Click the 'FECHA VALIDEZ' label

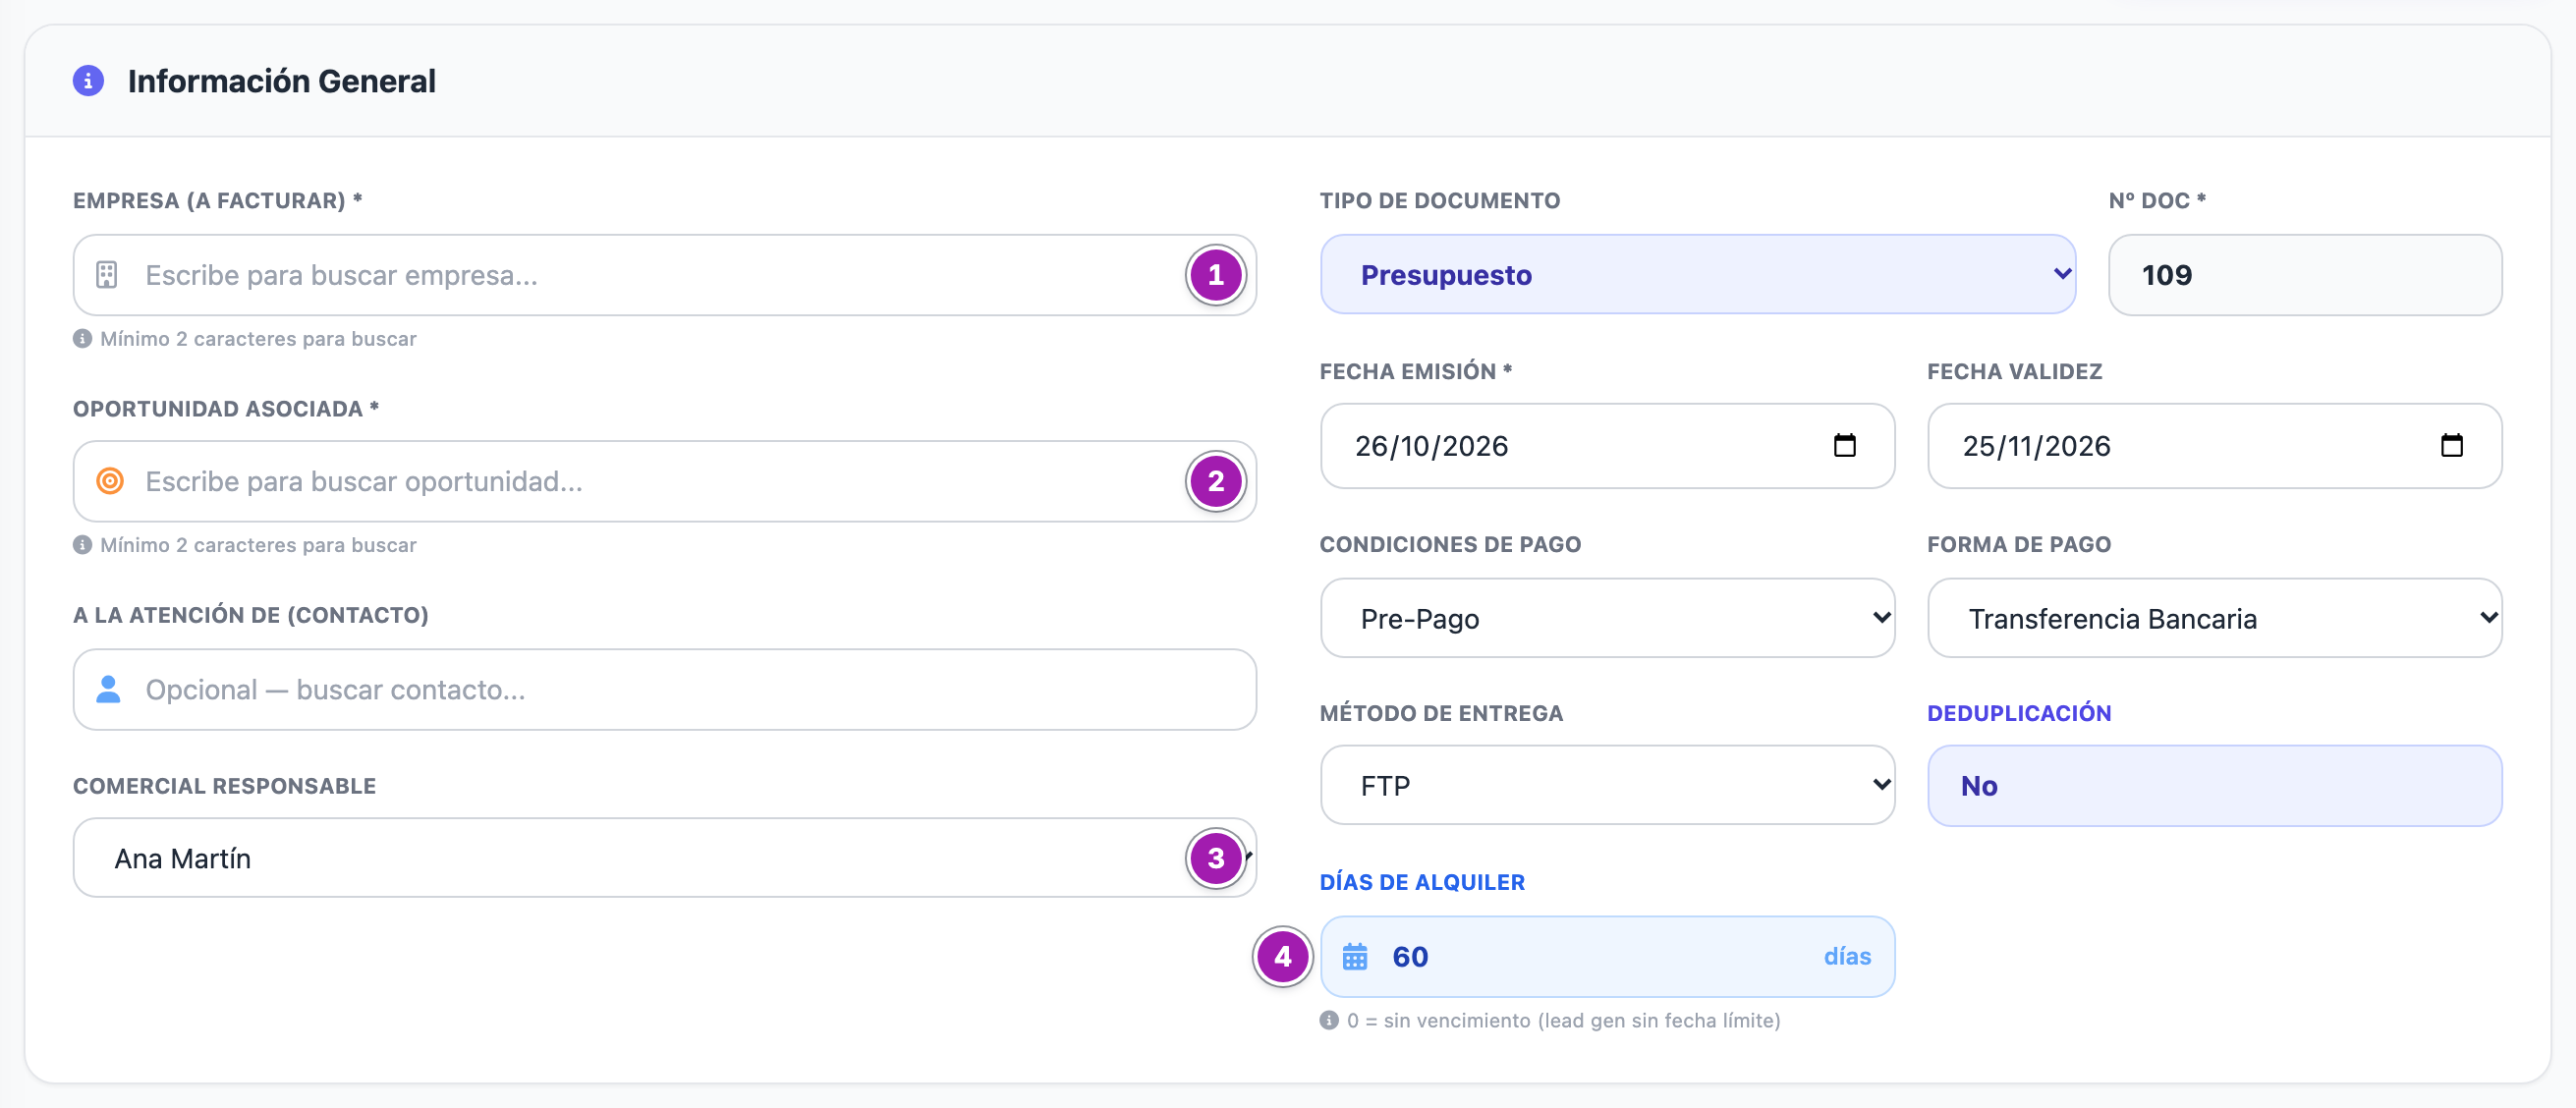point(2015,371)
